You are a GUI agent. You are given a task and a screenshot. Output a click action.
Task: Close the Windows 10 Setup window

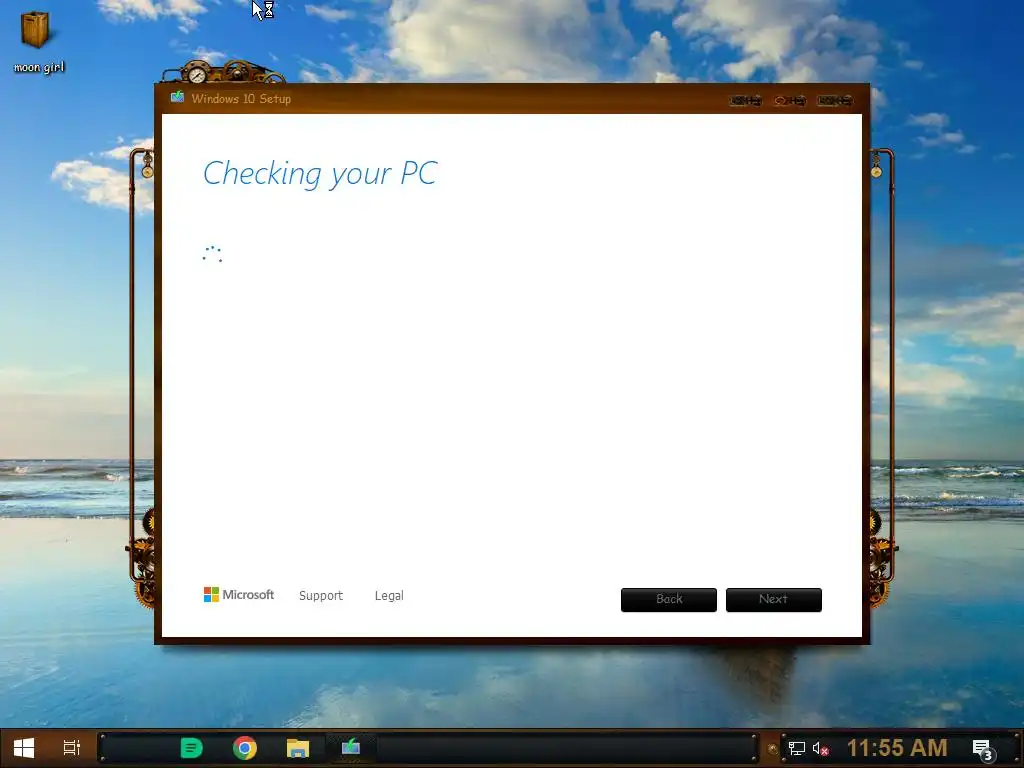tap(835, 101)
